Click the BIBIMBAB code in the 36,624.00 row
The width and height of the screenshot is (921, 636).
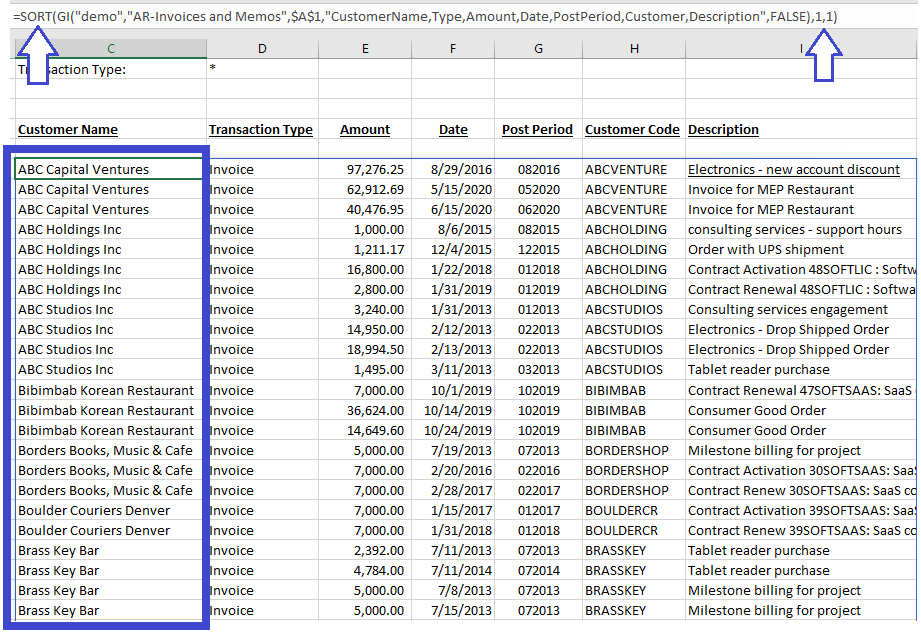point(615,410)
